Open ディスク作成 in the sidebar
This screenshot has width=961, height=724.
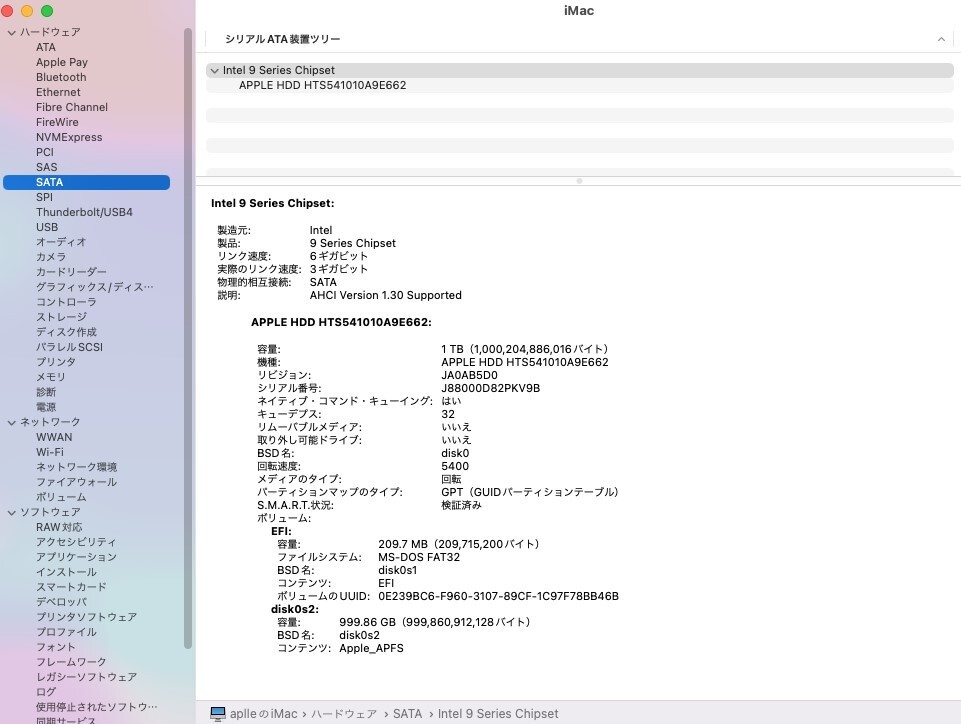point(66,332)
